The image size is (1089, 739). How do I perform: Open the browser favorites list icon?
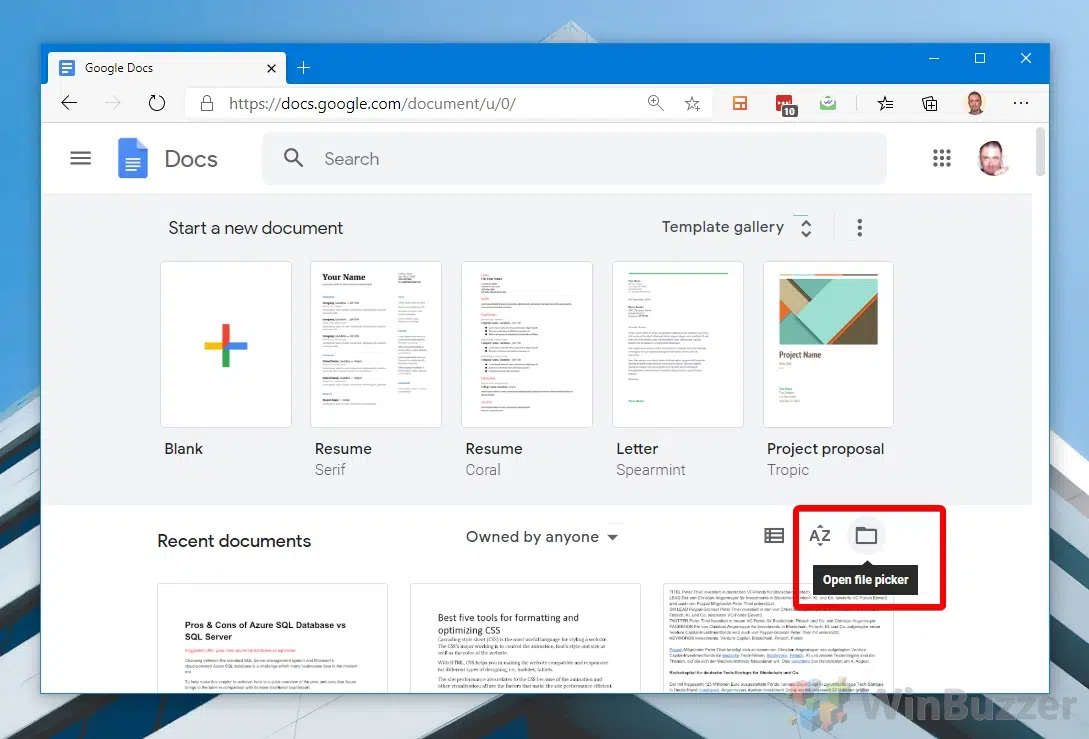tap(885, 103)
